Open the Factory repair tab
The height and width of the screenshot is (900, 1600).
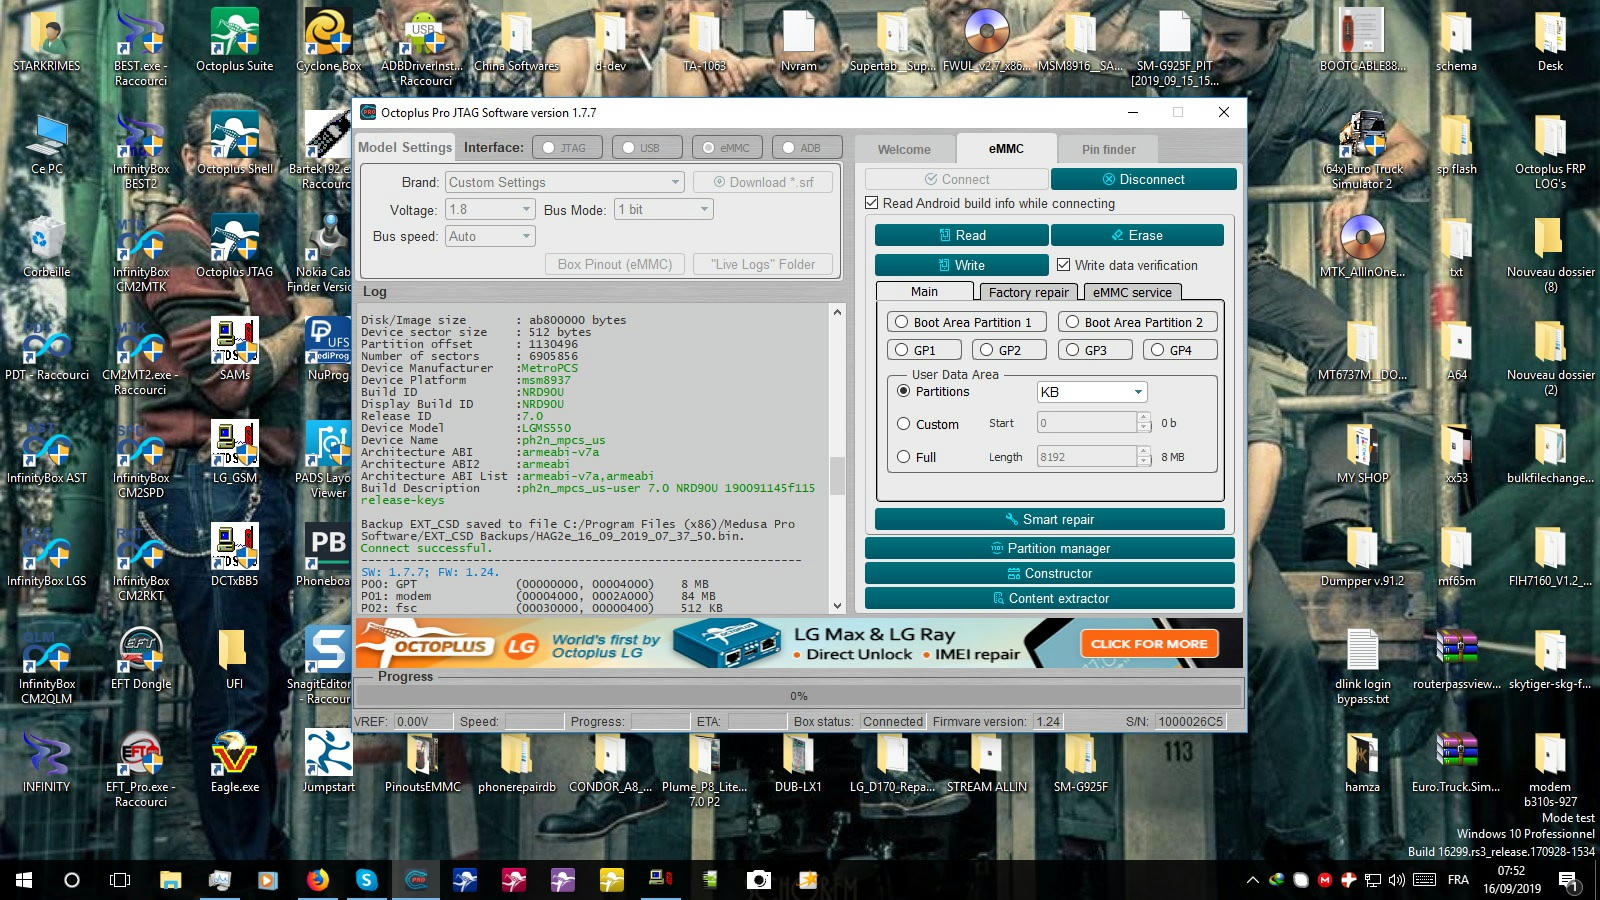1028,292
